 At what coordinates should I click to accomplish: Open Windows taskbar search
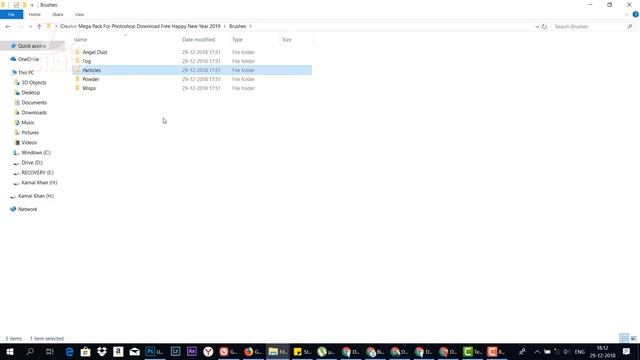click(x=30, y=351)
